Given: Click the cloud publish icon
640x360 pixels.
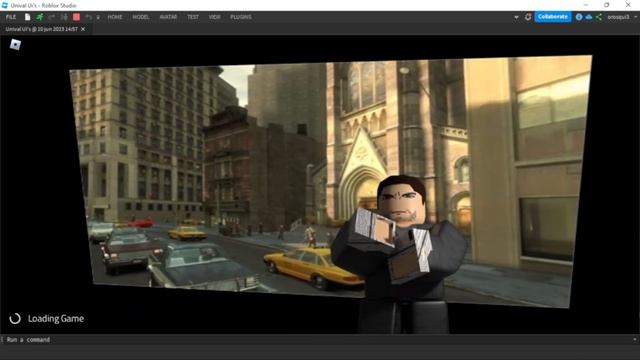Looking at the screenshot, I should point(589,17).
